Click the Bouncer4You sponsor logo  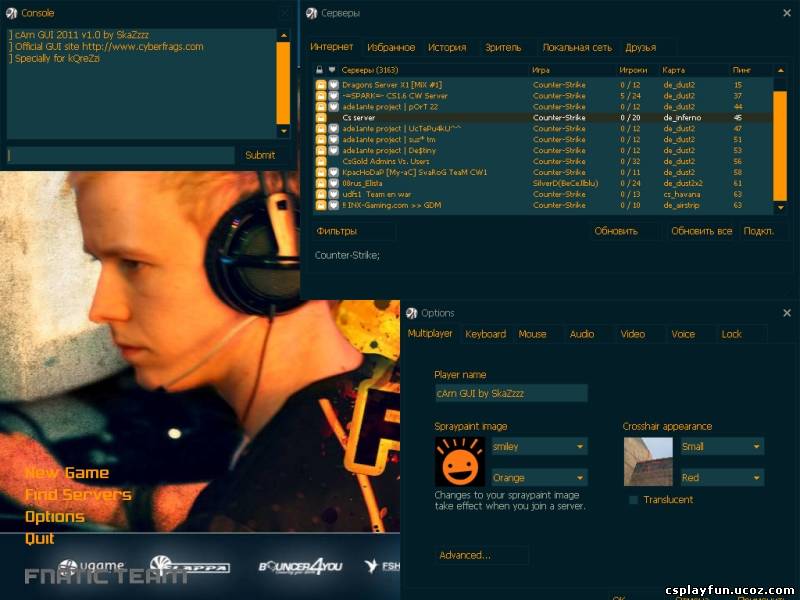(300, 566)
